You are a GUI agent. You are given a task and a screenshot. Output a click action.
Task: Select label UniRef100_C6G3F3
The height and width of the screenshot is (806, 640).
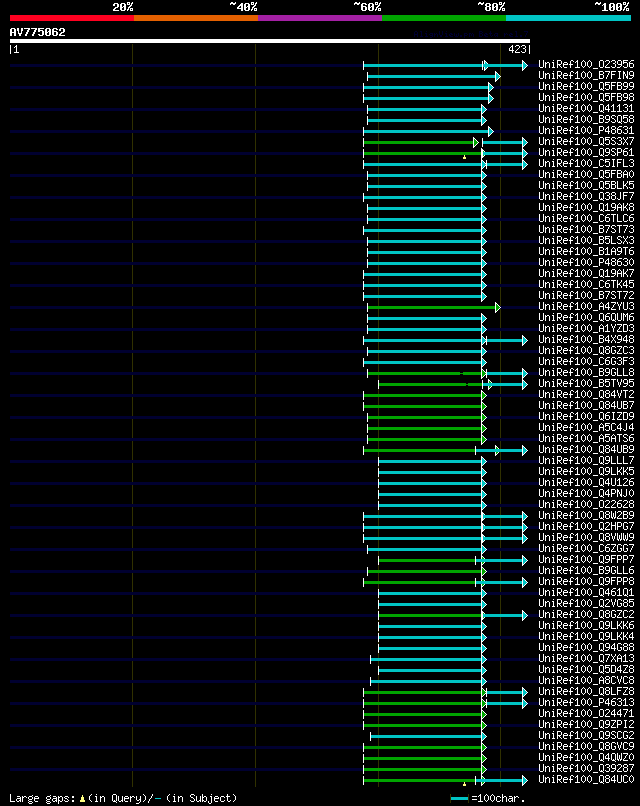pos(587,361)
